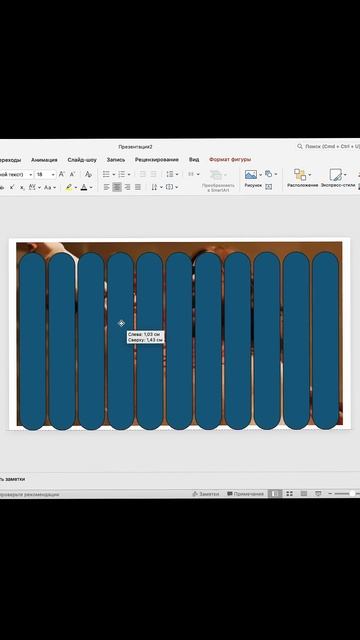Viewport: 360px width, 640px height.
Task: Open font color dropdown arrow
Action: click(91, 187)
